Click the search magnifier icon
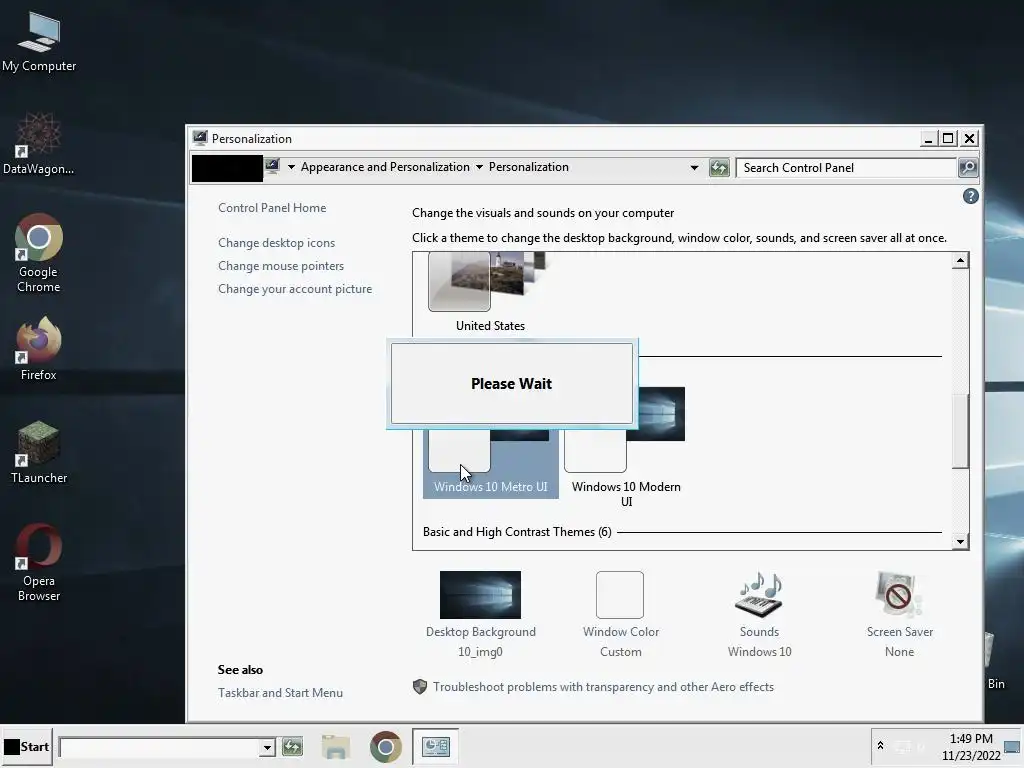 tap(968, 168)
